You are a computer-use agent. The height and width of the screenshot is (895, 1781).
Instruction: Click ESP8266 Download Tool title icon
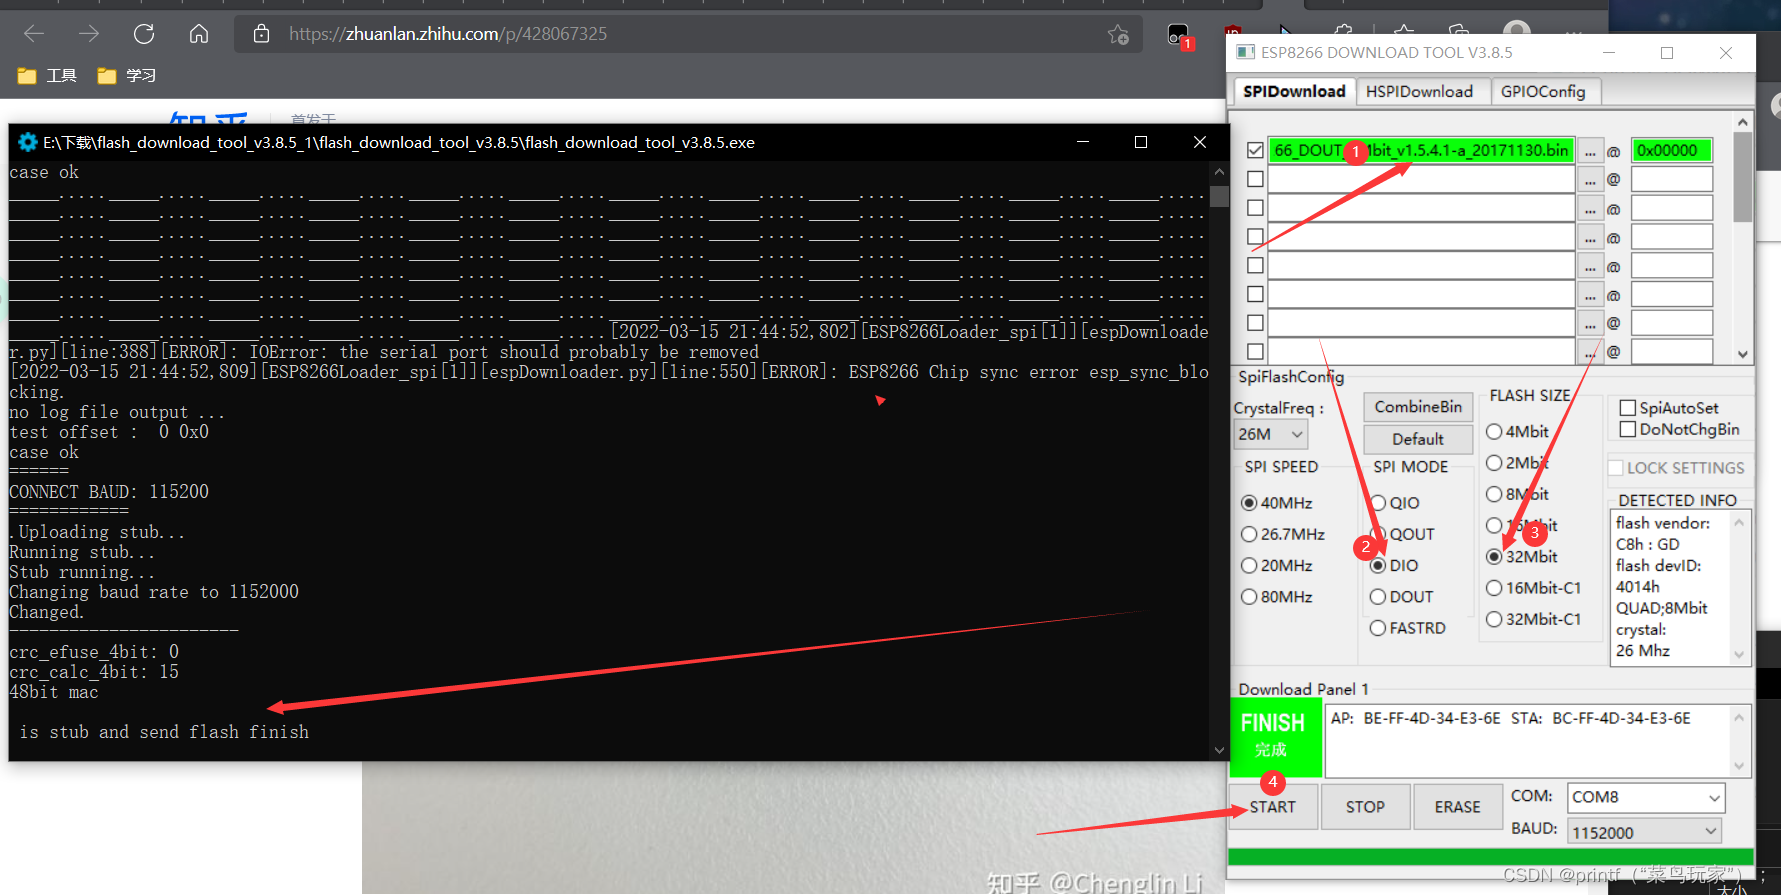(x=1246, y=52)
